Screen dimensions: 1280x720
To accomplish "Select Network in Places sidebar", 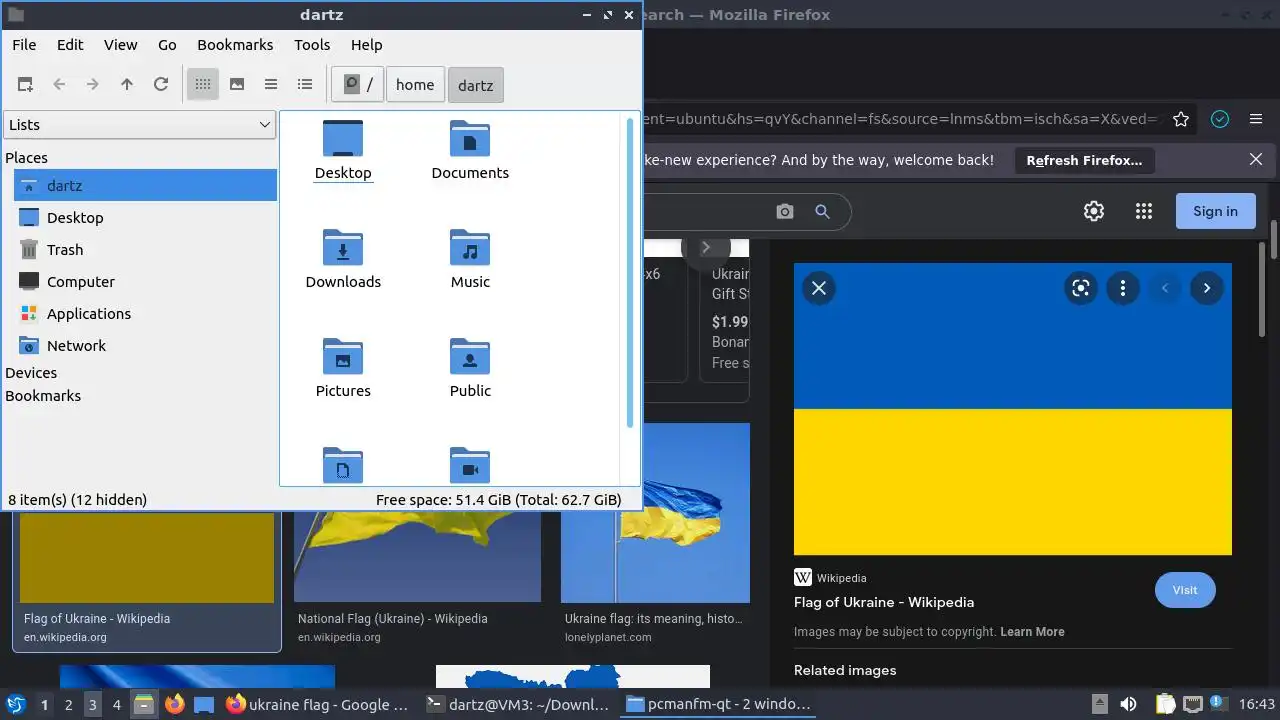I will [x=145, y=346].
